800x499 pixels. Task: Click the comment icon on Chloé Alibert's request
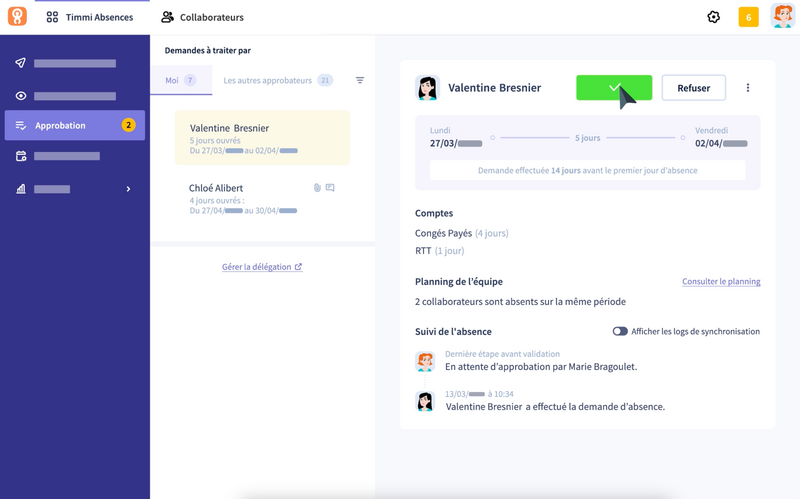(x=330, y=188)
